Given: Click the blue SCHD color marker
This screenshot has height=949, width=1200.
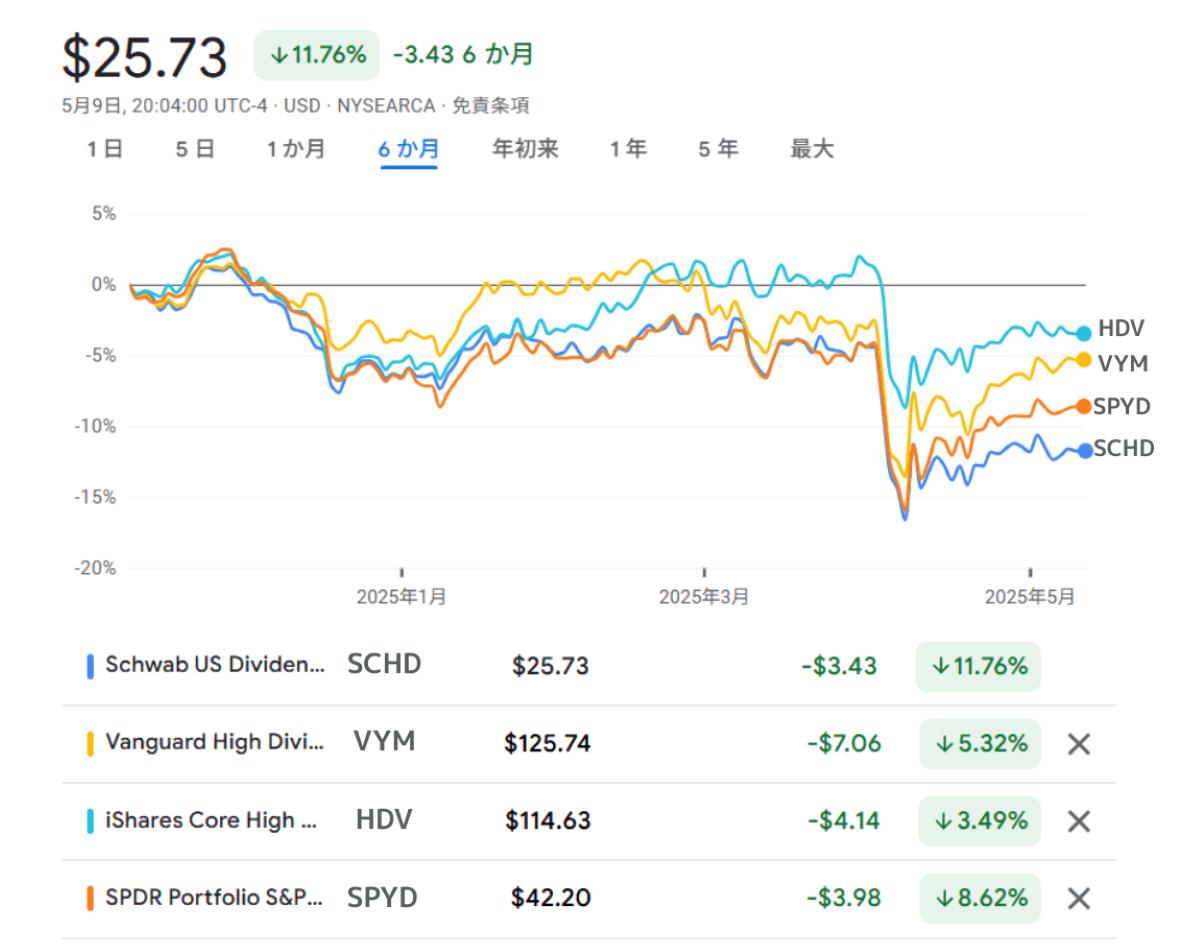Looking at the screenshot, I should point(90,666).
